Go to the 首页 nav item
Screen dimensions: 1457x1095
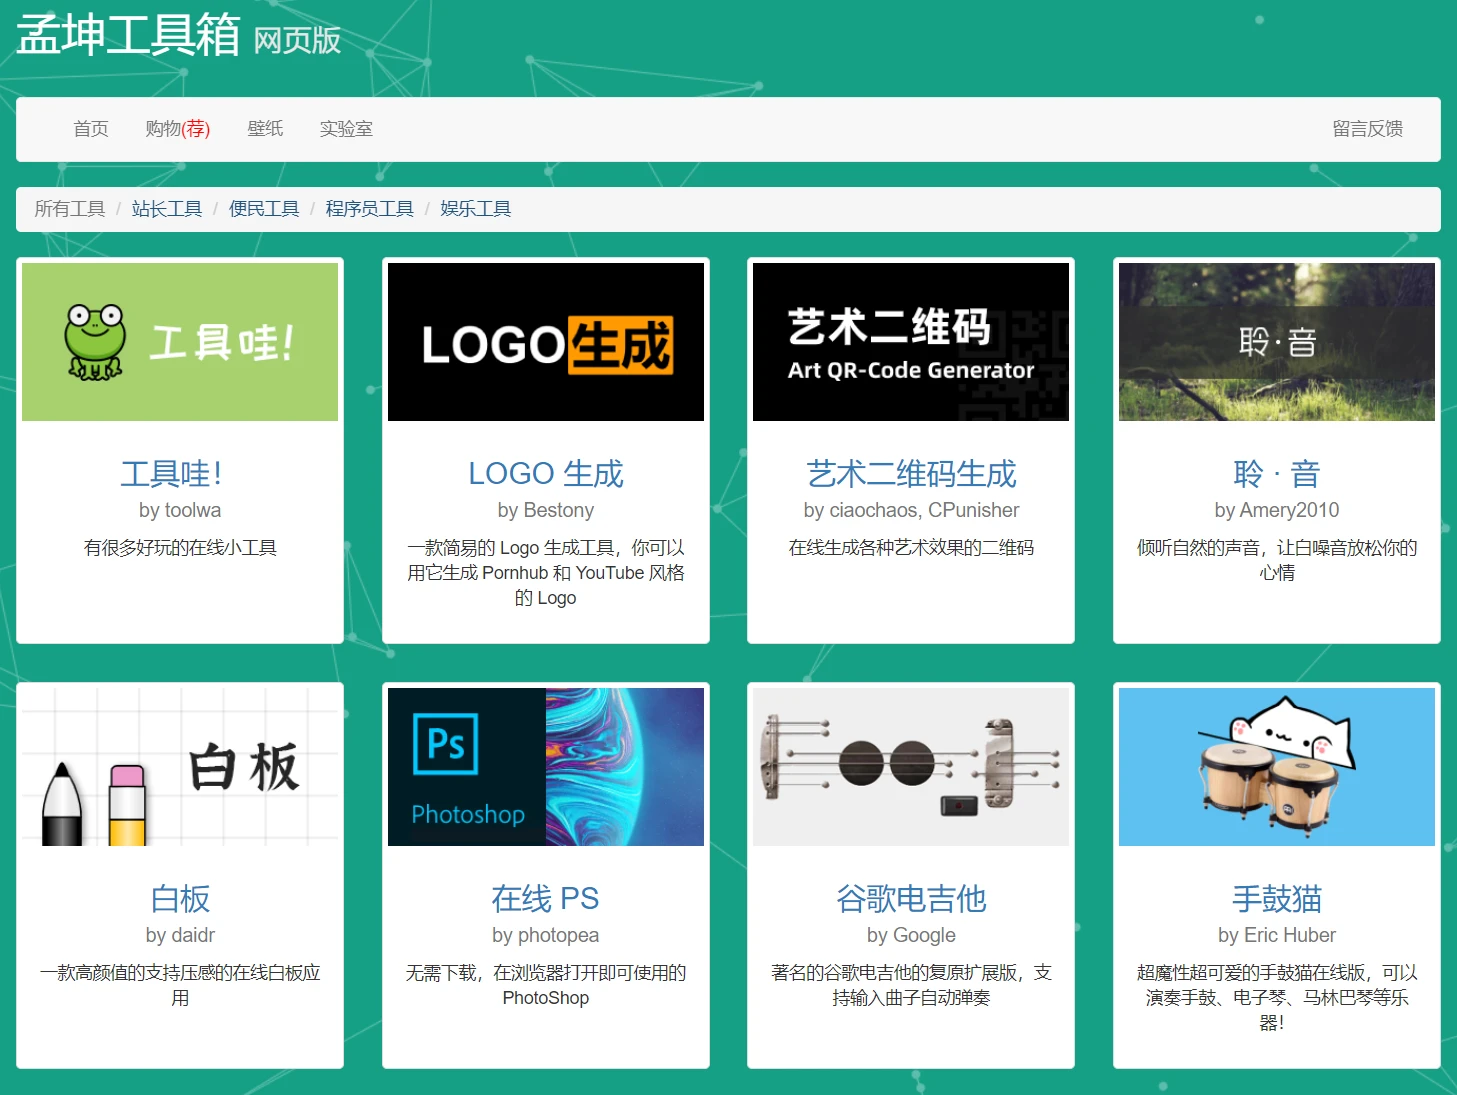[x=91, y=129]
